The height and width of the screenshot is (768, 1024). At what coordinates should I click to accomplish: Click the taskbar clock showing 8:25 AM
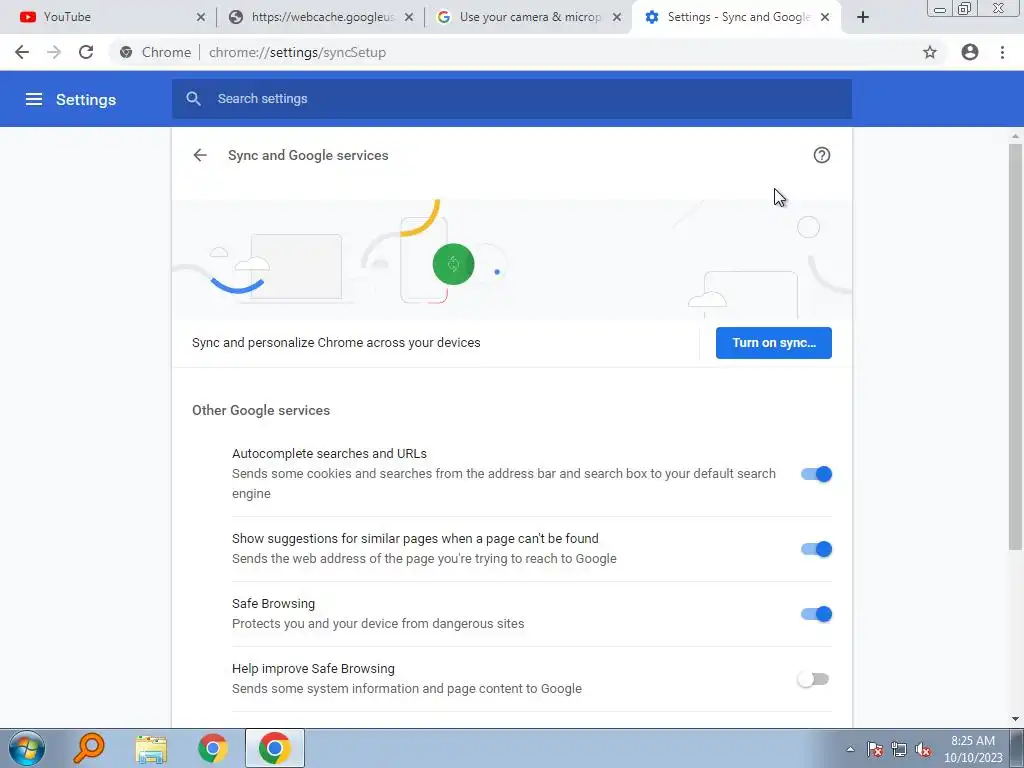tap(973, 749)
